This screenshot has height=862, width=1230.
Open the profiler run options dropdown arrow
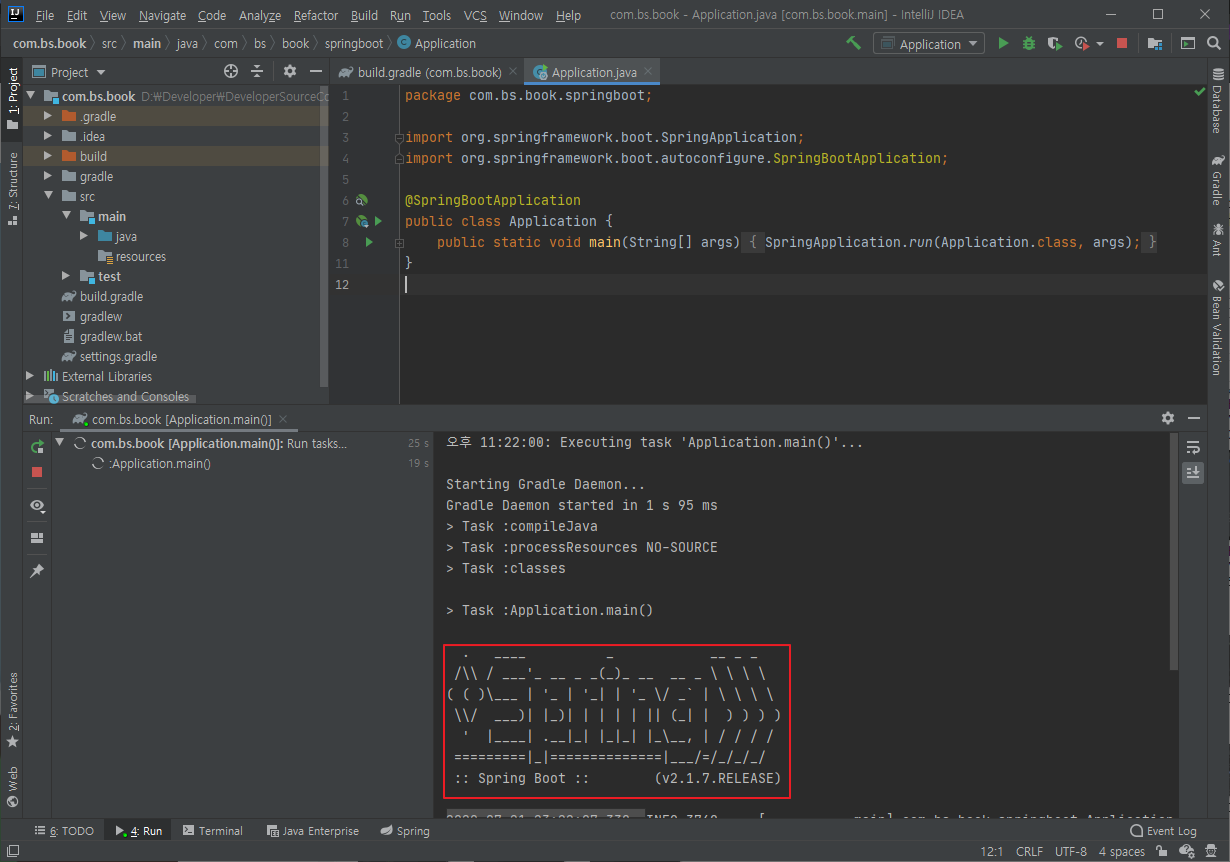[1100, 44]
